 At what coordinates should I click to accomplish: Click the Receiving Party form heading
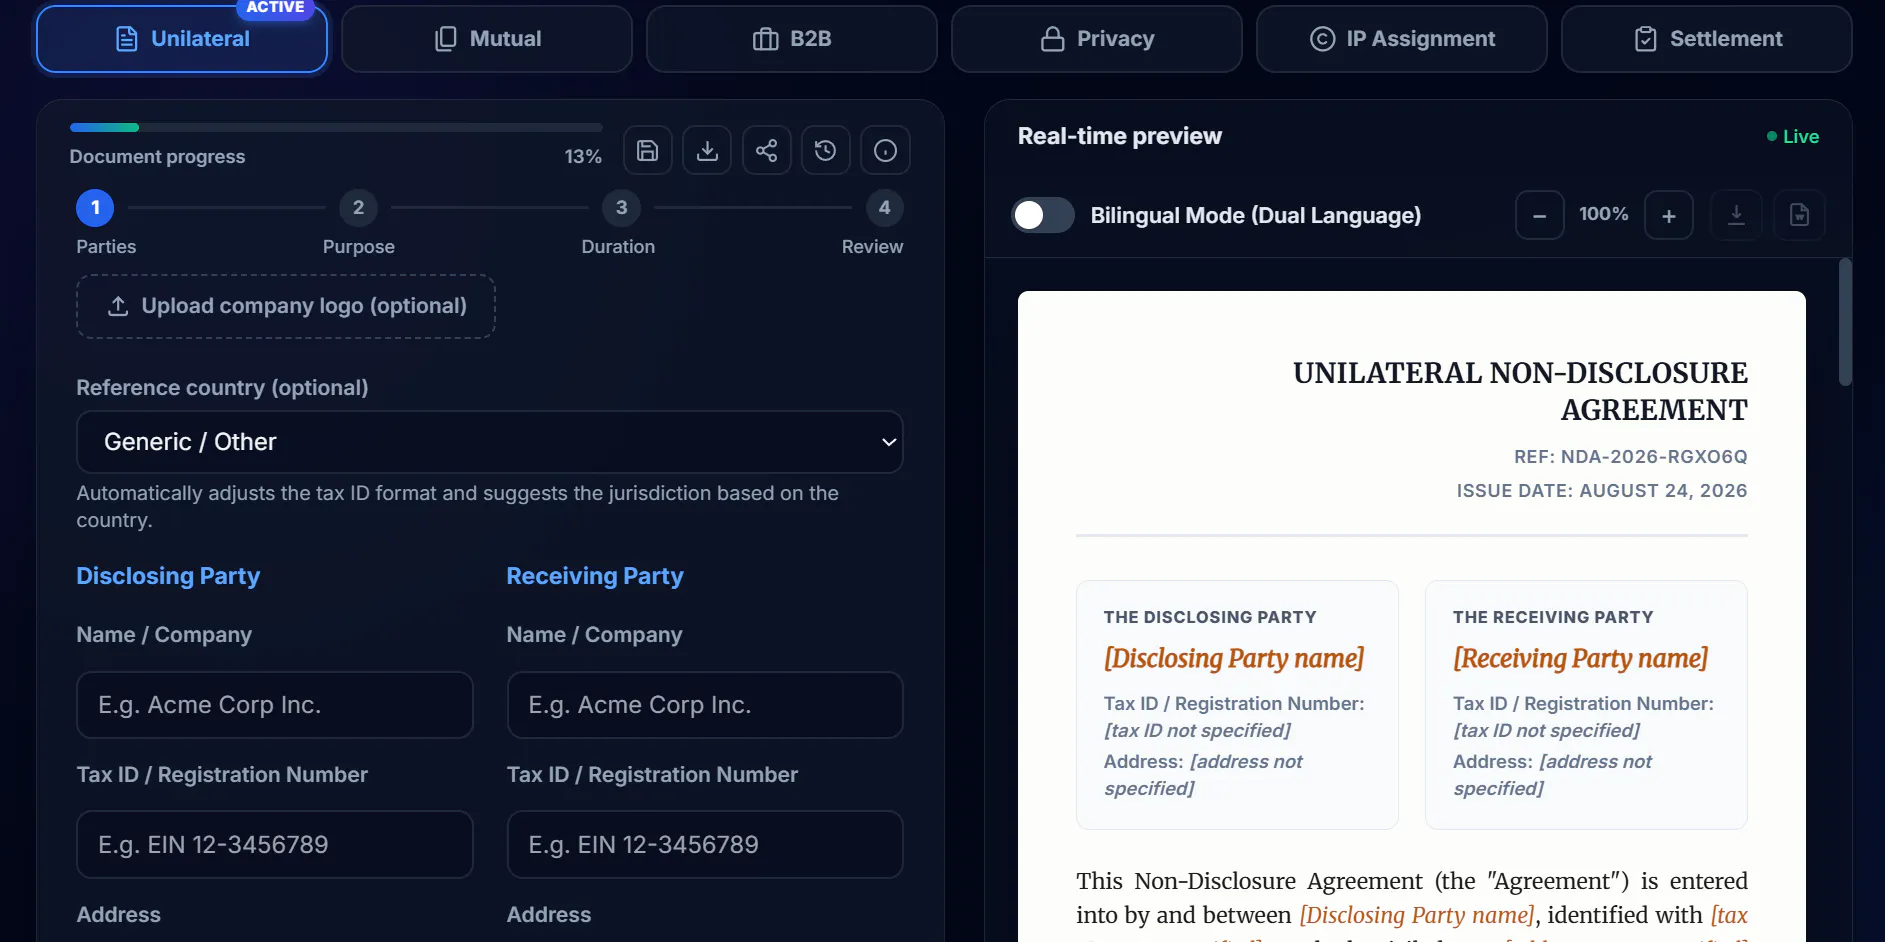click(595, 576)
